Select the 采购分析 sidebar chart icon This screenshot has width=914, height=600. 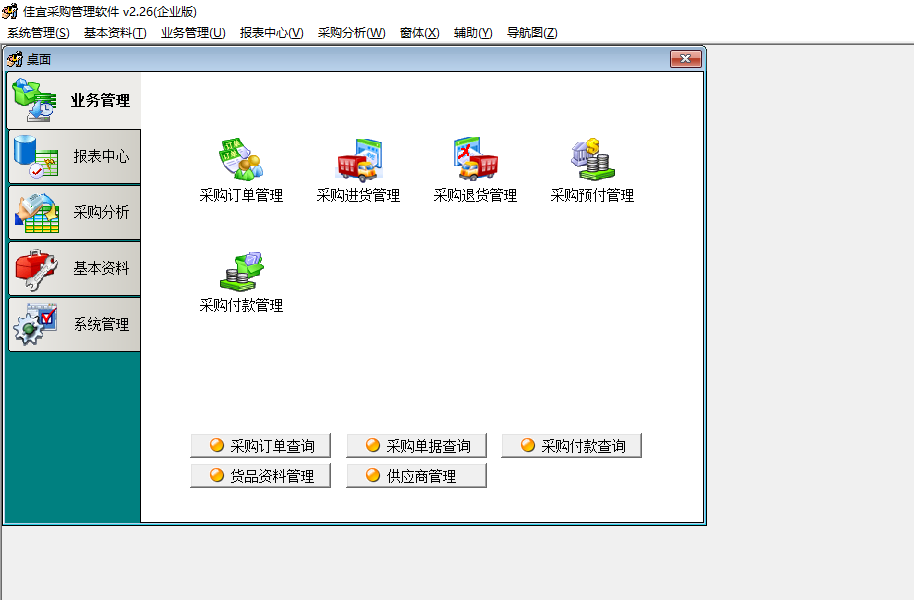pyautogui.click(x=37, y=212)
